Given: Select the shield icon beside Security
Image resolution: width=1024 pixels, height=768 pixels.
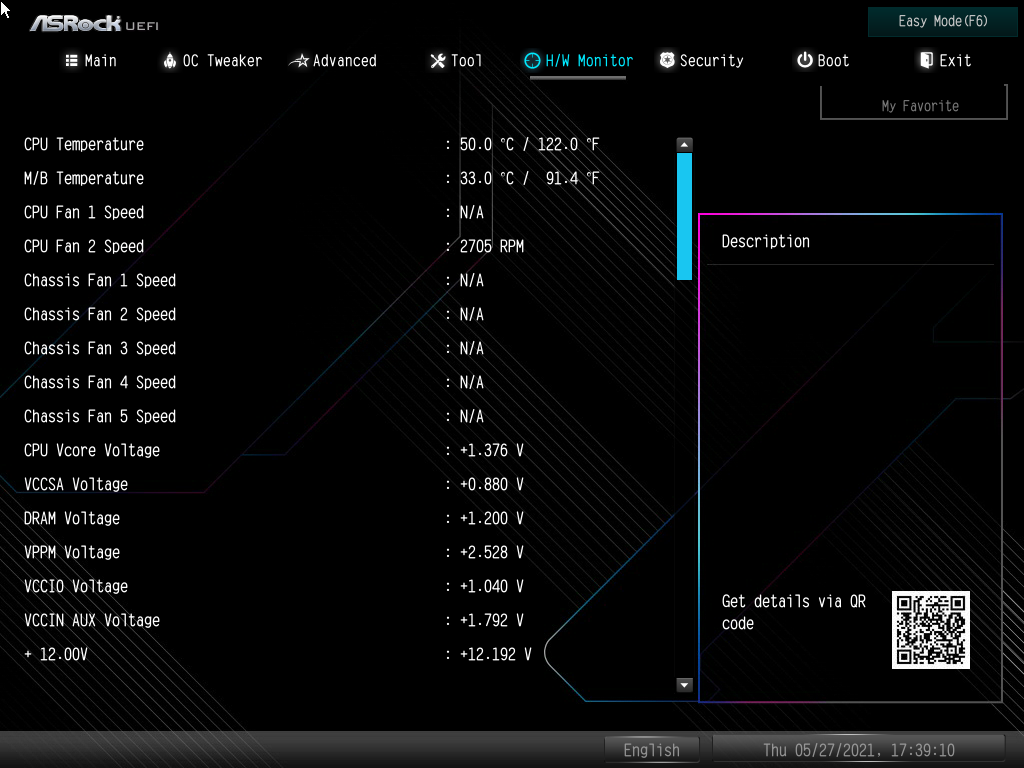Looking at the screenshot, I should (666, 60).
